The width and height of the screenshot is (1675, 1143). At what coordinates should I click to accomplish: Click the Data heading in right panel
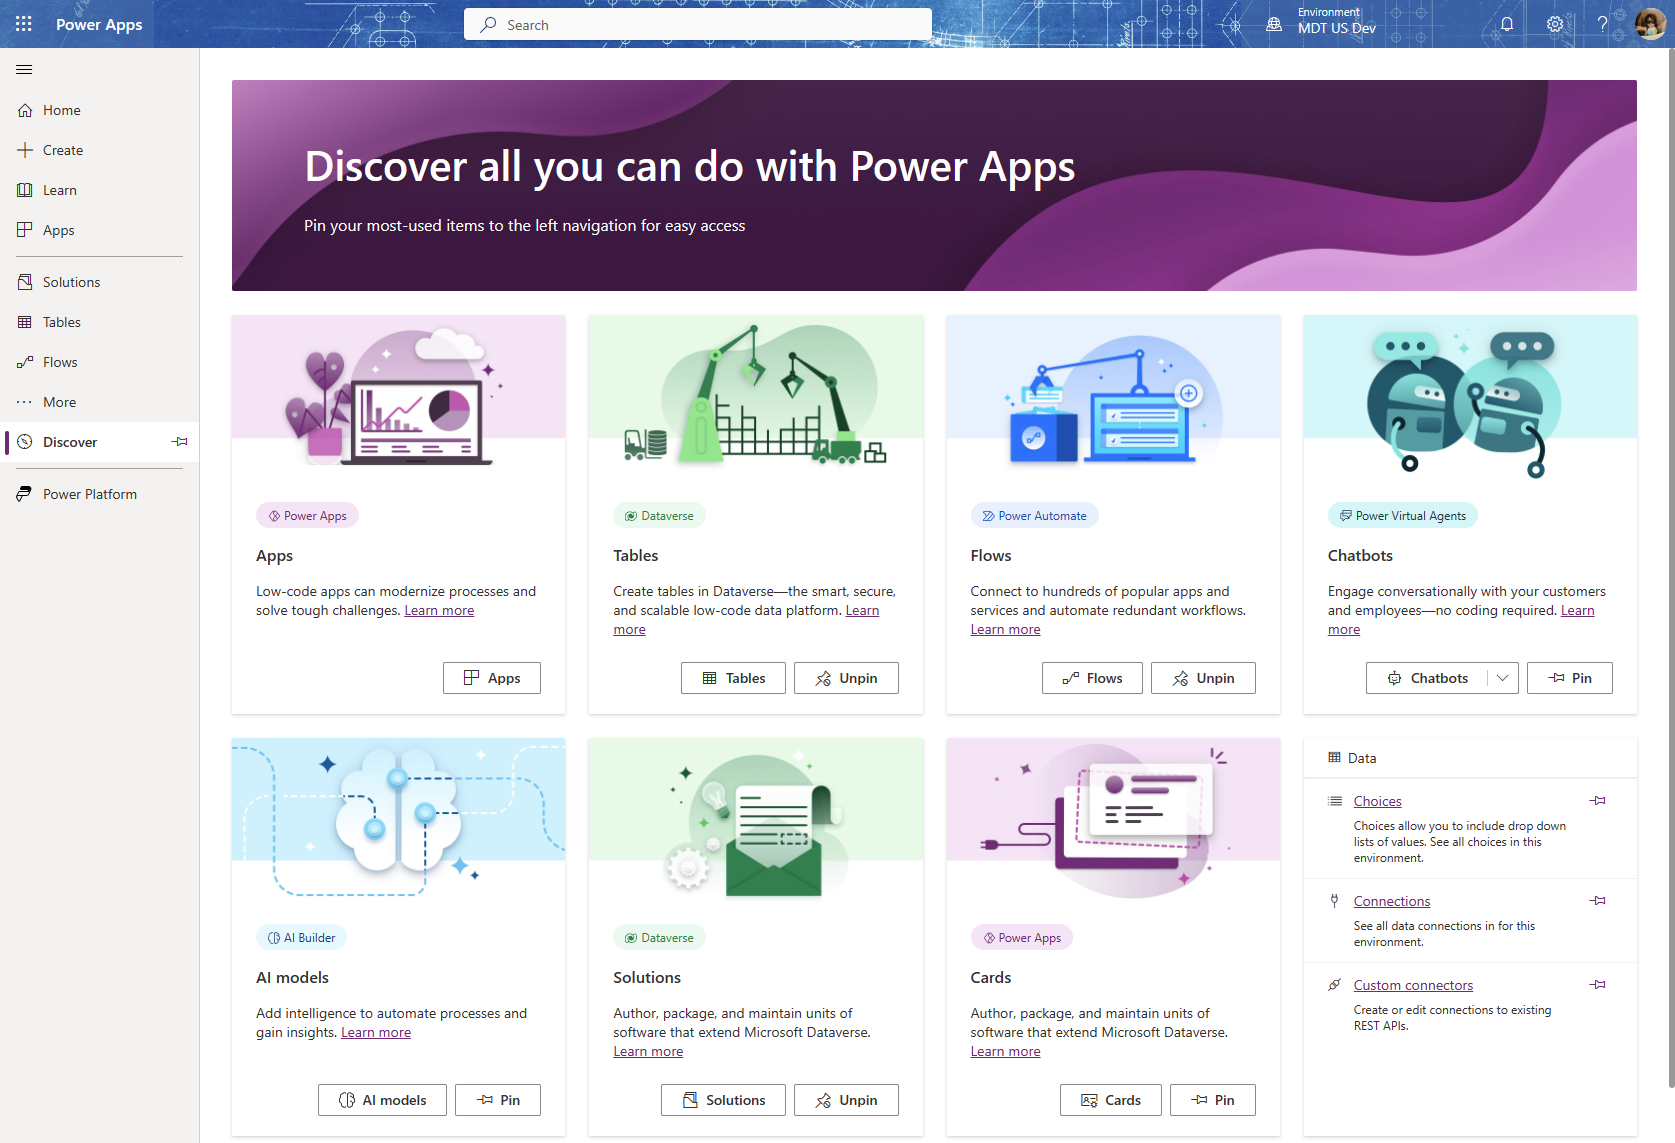coord(1361,758)
